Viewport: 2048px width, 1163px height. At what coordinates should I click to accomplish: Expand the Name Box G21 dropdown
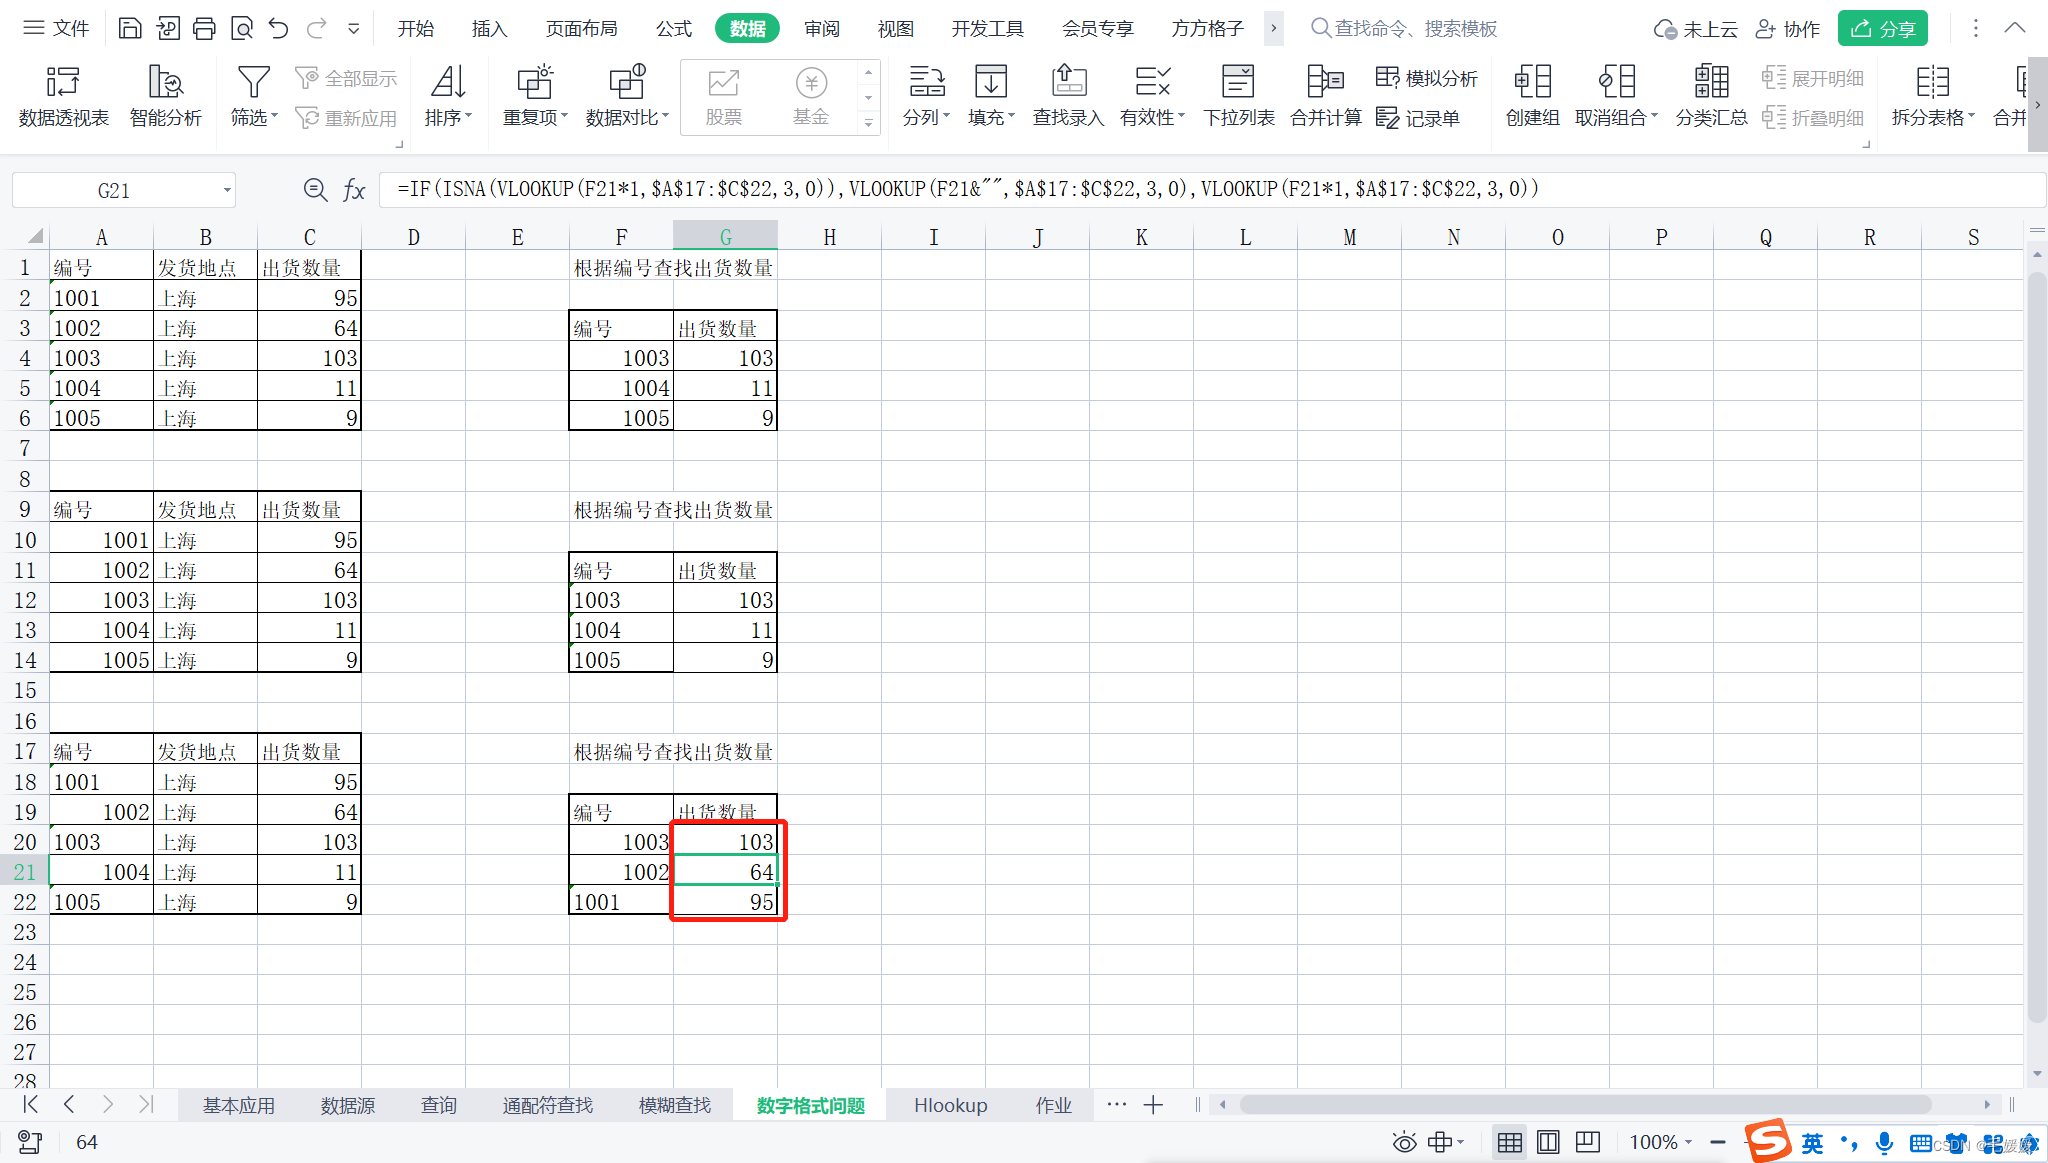tap(227, 190)
